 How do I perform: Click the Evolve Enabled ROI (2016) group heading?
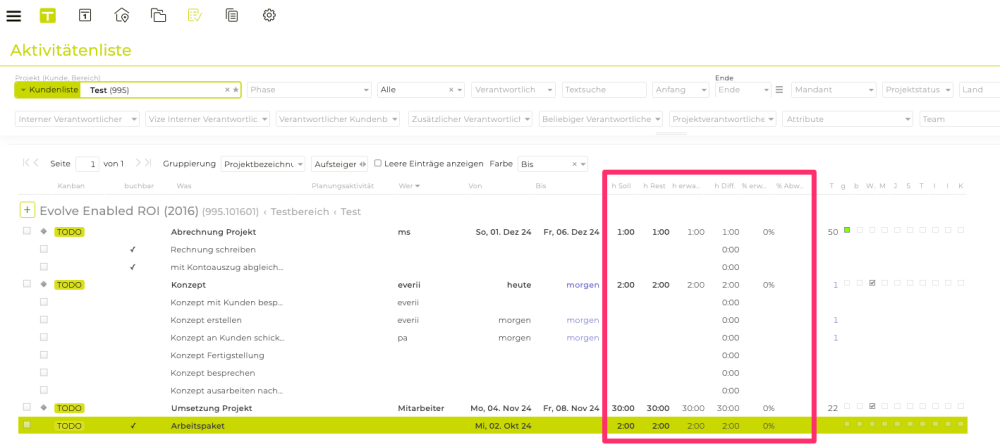[119, 210]
